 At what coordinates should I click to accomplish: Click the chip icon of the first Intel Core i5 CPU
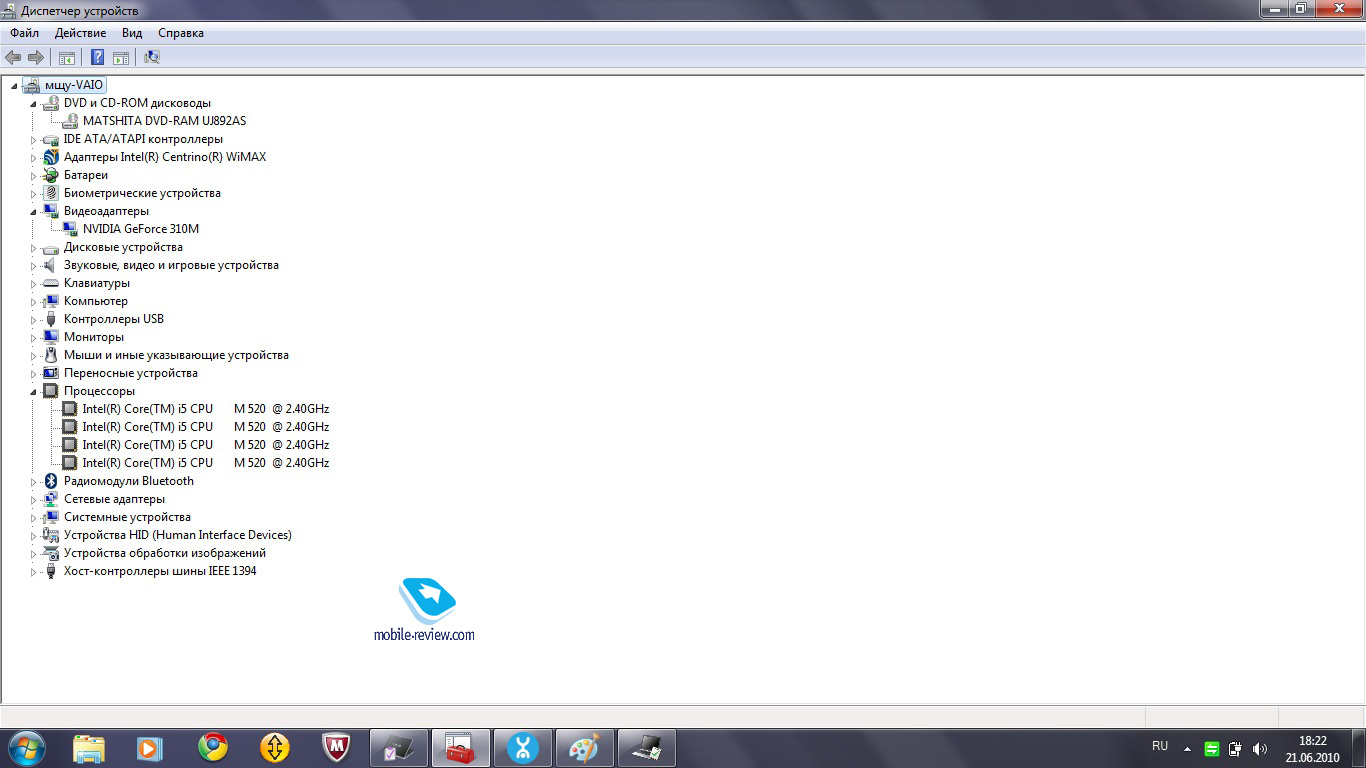70,409
